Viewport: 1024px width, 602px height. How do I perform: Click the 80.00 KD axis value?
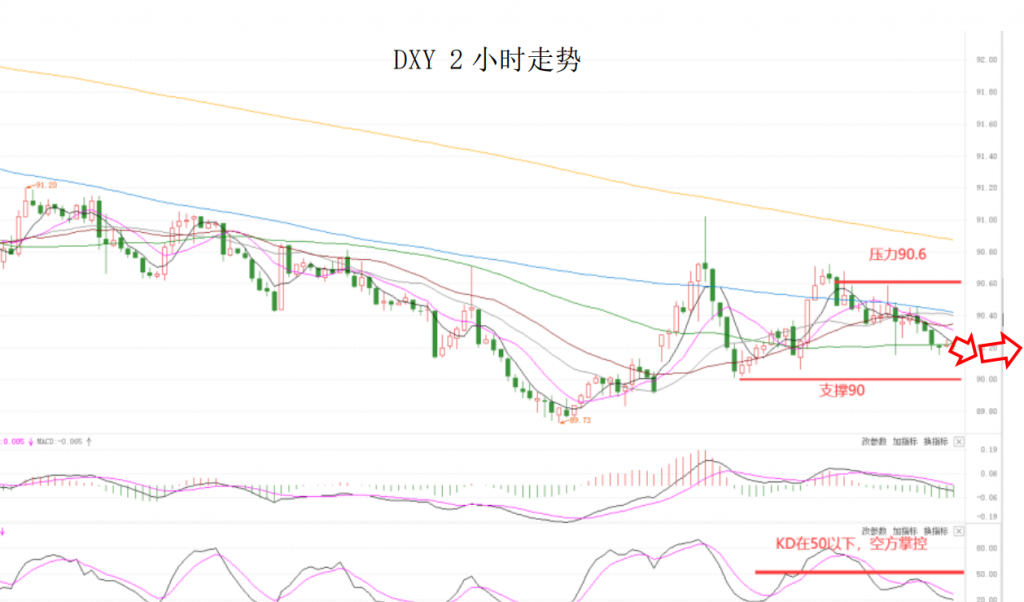click(987, 548)
